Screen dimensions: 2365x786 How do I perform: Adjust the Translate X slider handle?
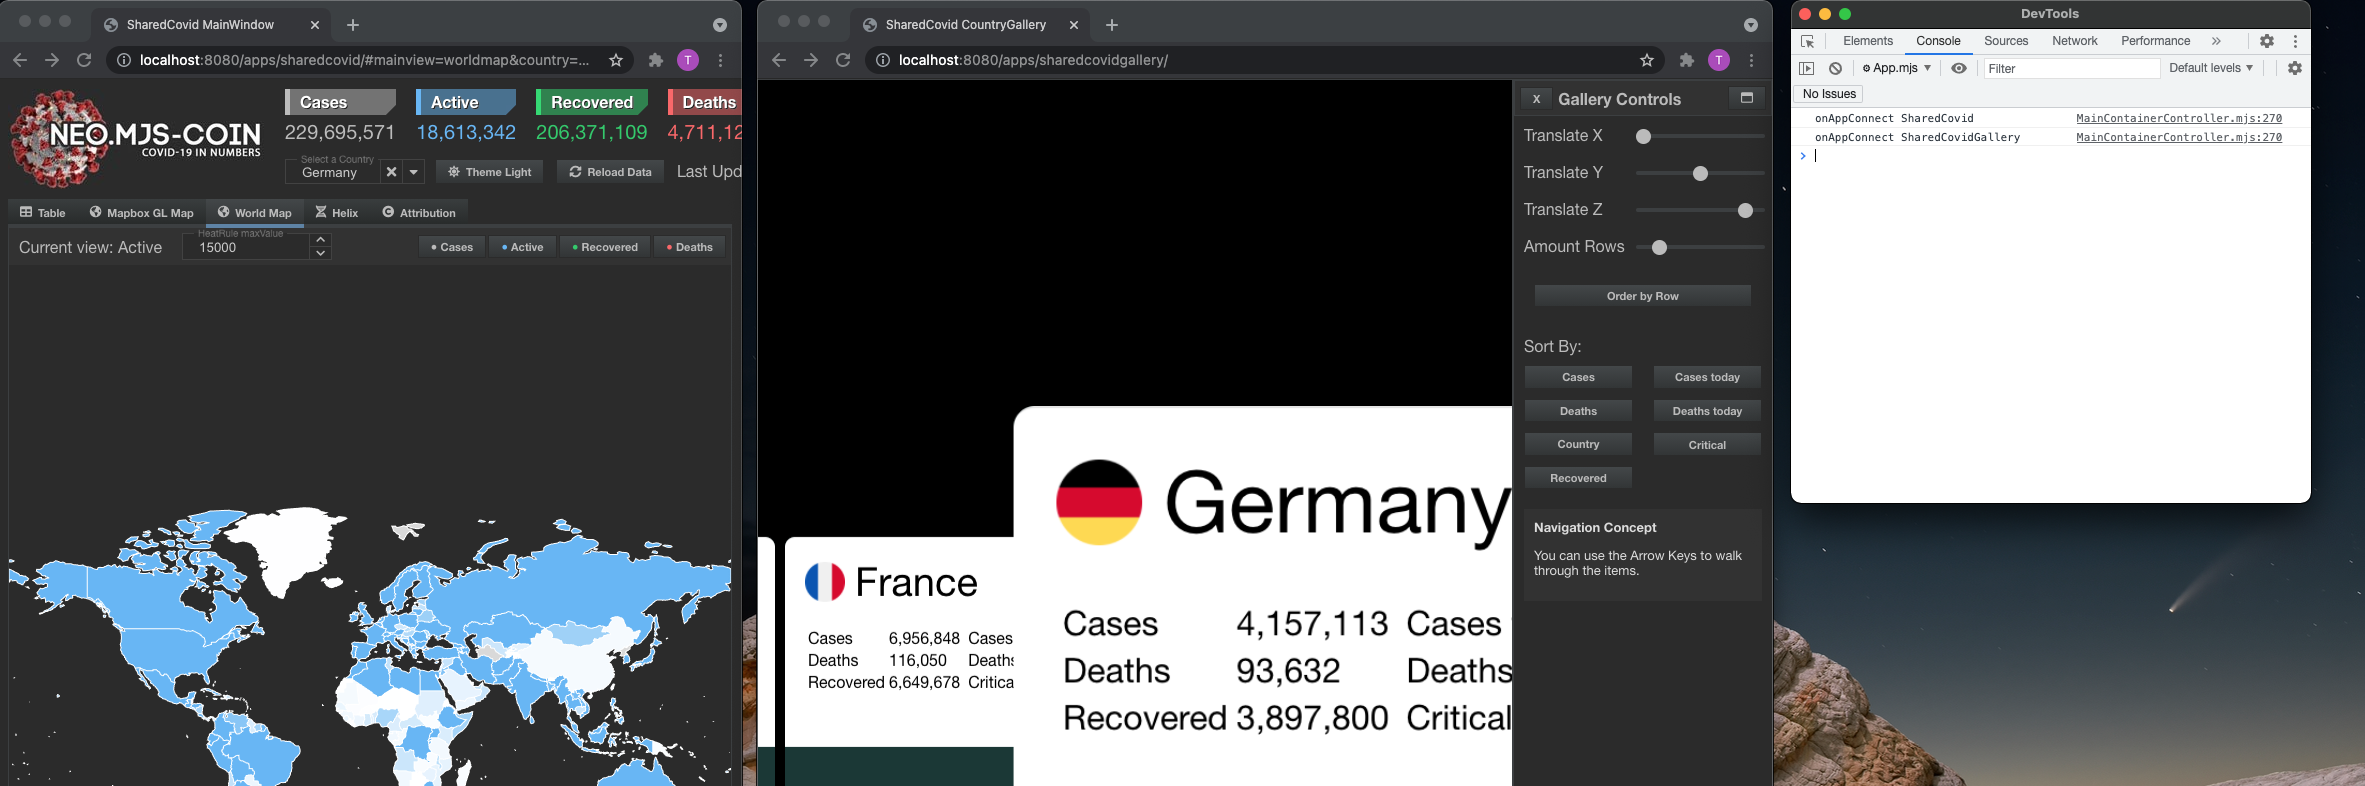(x=1643, y=136)
